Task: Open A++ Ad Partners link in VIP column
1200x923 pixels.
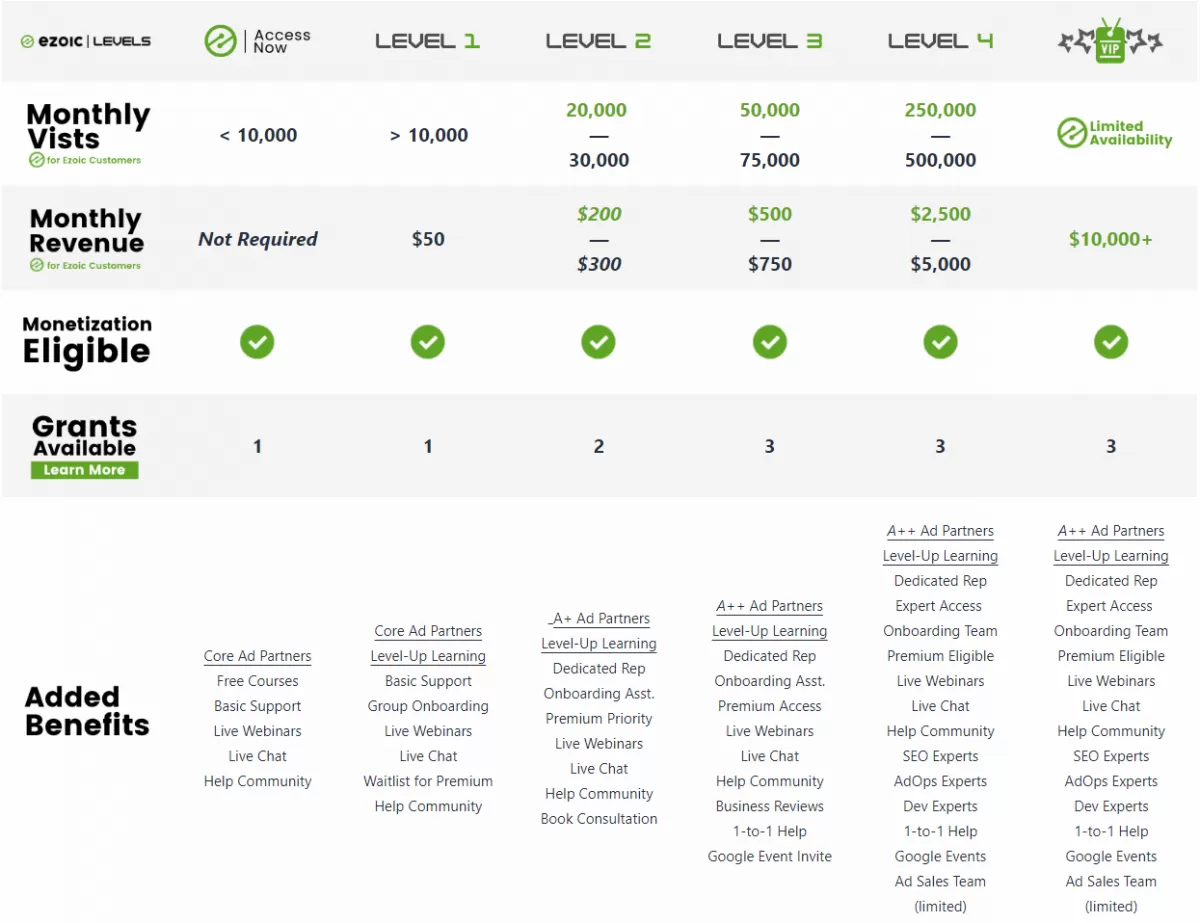Action: [1111, 532]
